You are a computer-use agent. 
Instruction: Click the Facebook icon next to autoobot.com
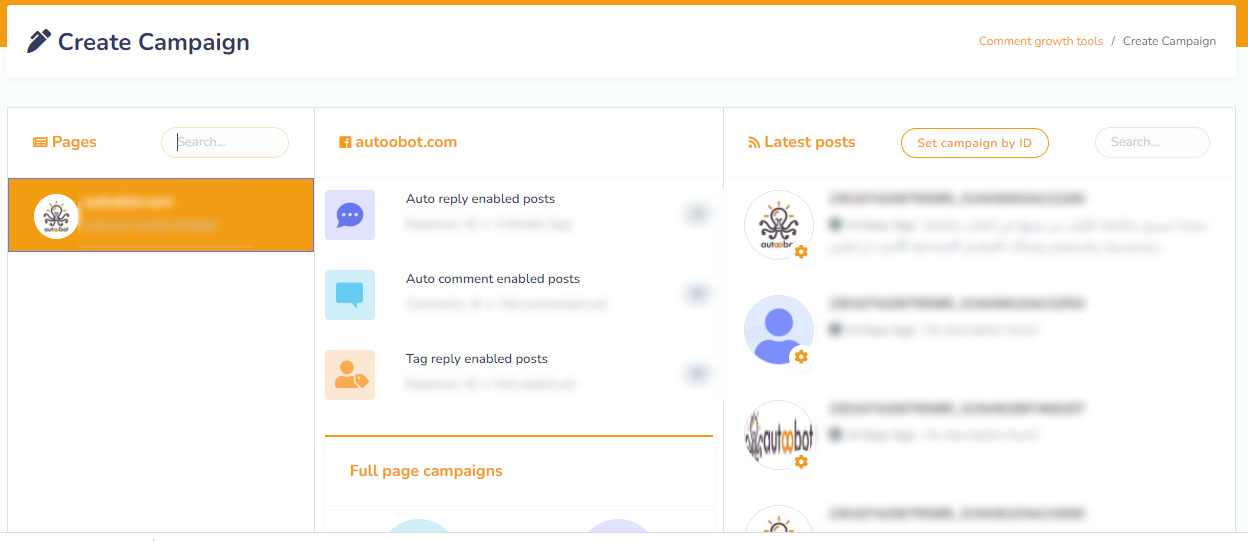345,142
